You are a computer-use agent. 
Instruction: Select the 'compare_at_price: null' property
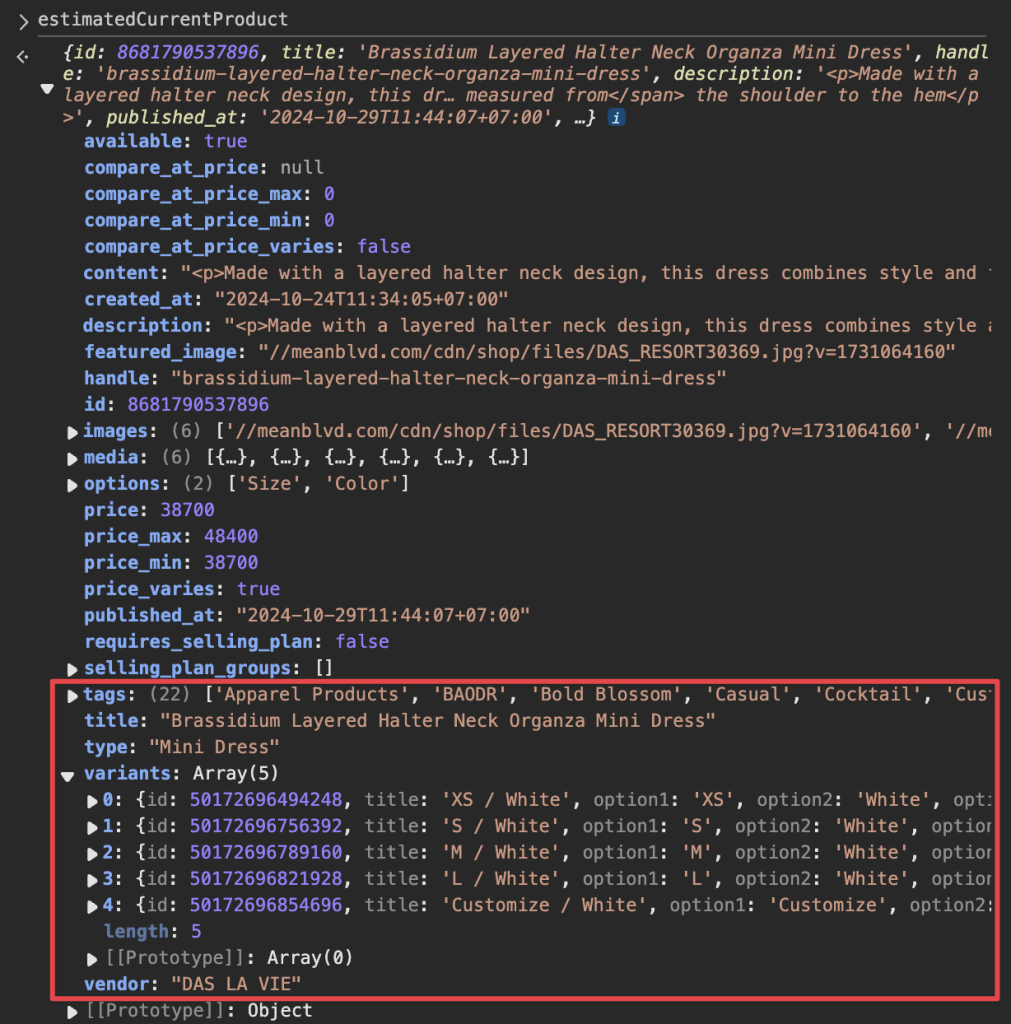point(204,168)
